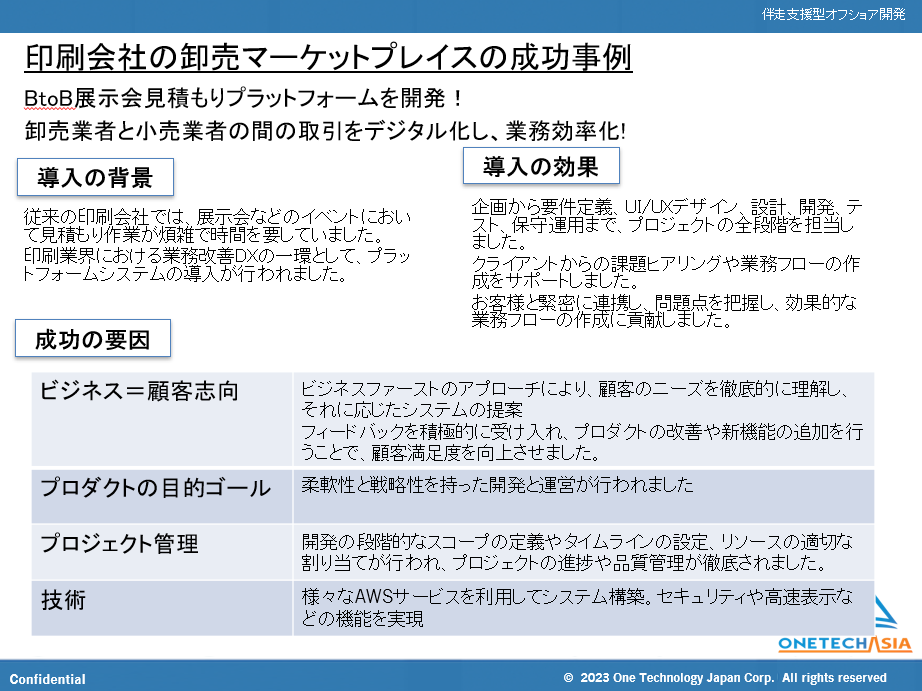Select the header text 伴走支援型オフショア開発

833,15
